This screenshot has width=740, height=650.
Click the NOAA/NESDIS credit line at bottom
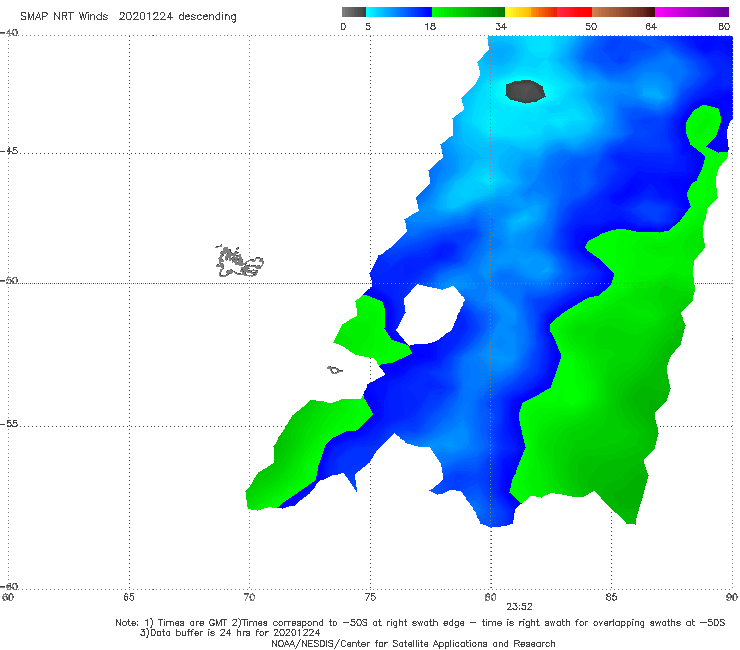point(413,643)
